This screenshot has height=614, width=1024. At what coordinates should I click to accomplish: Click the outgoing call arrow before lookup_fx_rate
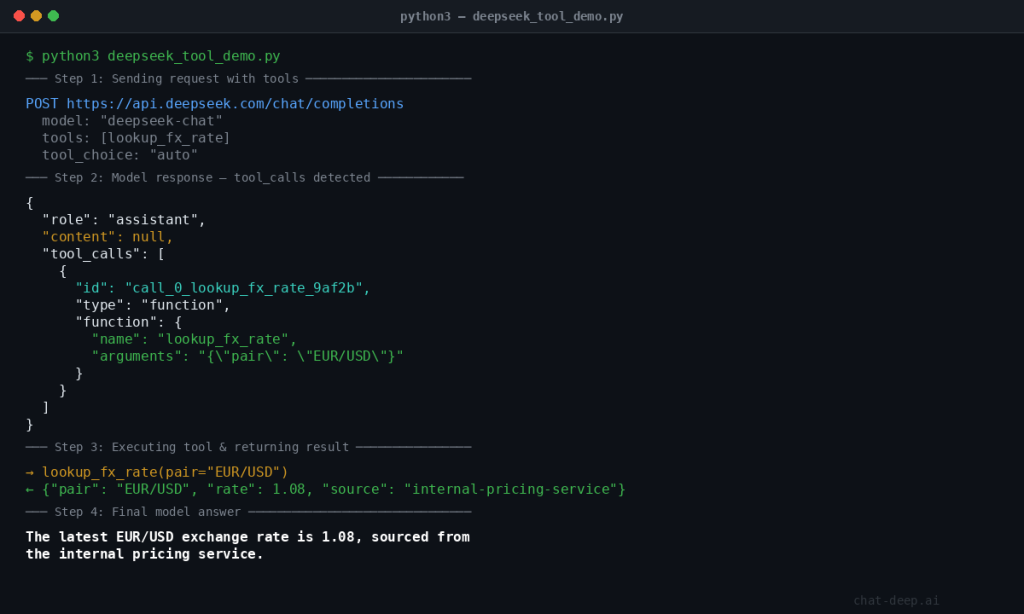pos(29,472)
